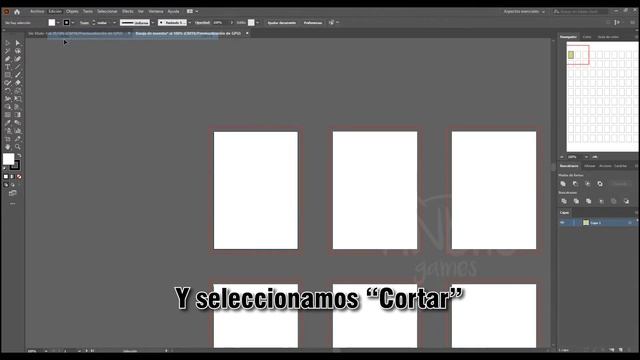The width and height of the screenshot is (640, 360).
Task: Open workspace Aspectos esenciales dropdown
Action: point(524,11)
